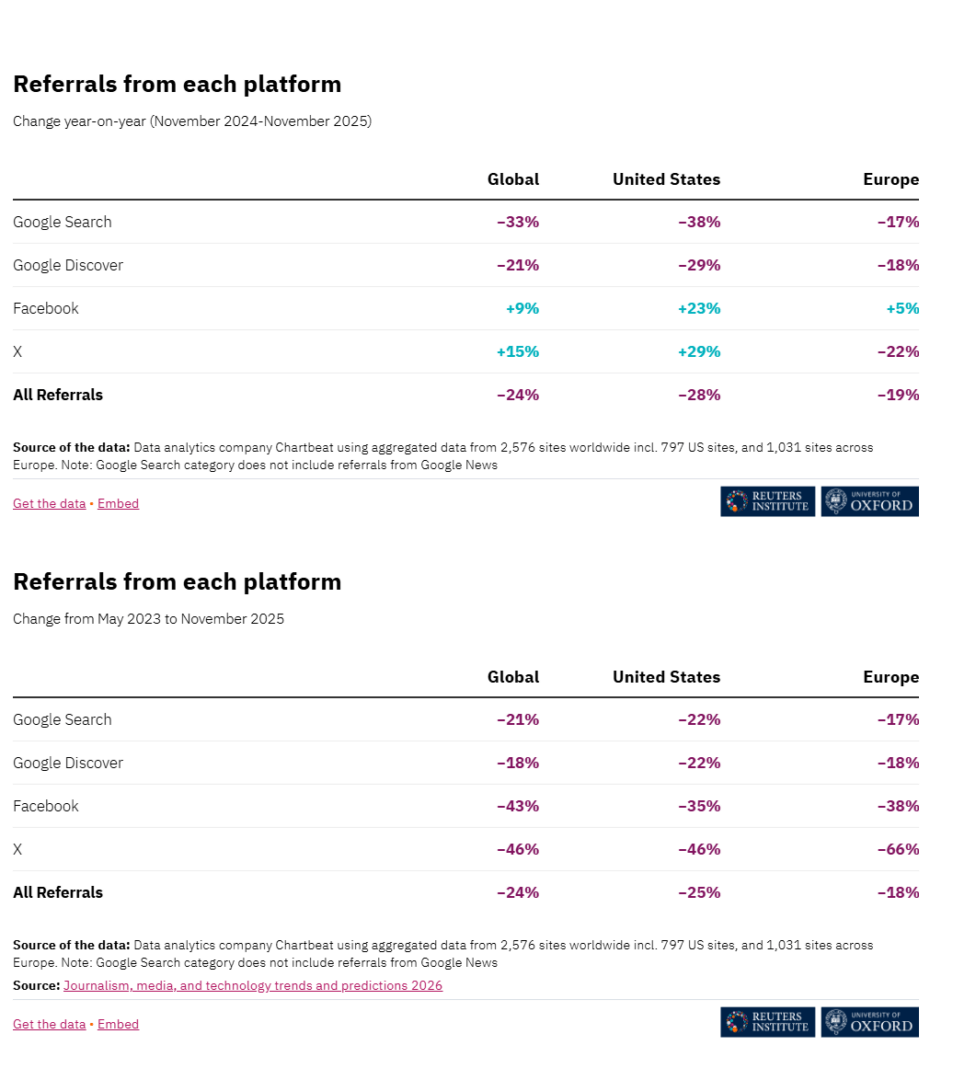Click the +5% Facebook Europe value
This screenshot has height=1080, width=953.
[x=902, y=309]
